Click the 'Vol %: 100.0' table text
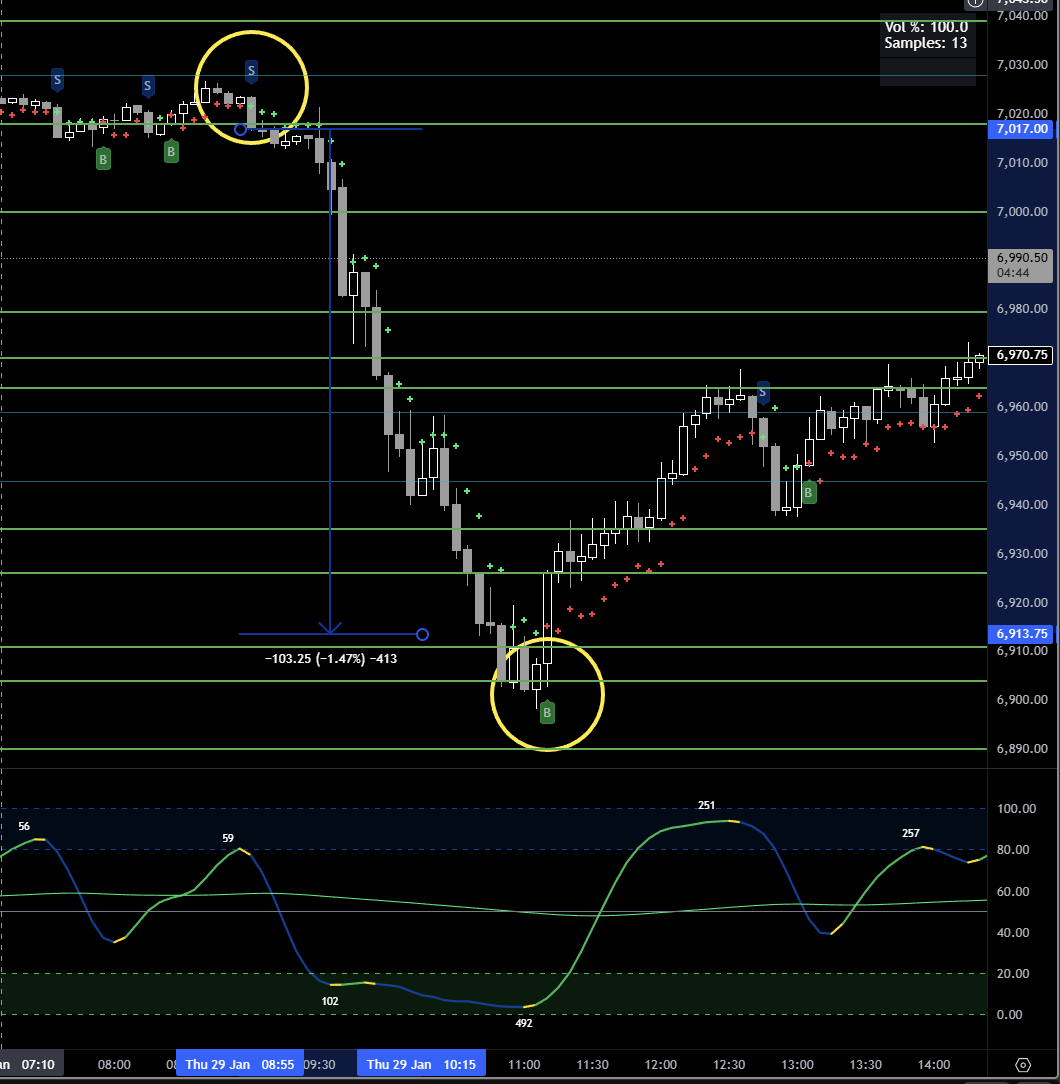This screenshot has width=1060, height=1084. coord(926,27)
